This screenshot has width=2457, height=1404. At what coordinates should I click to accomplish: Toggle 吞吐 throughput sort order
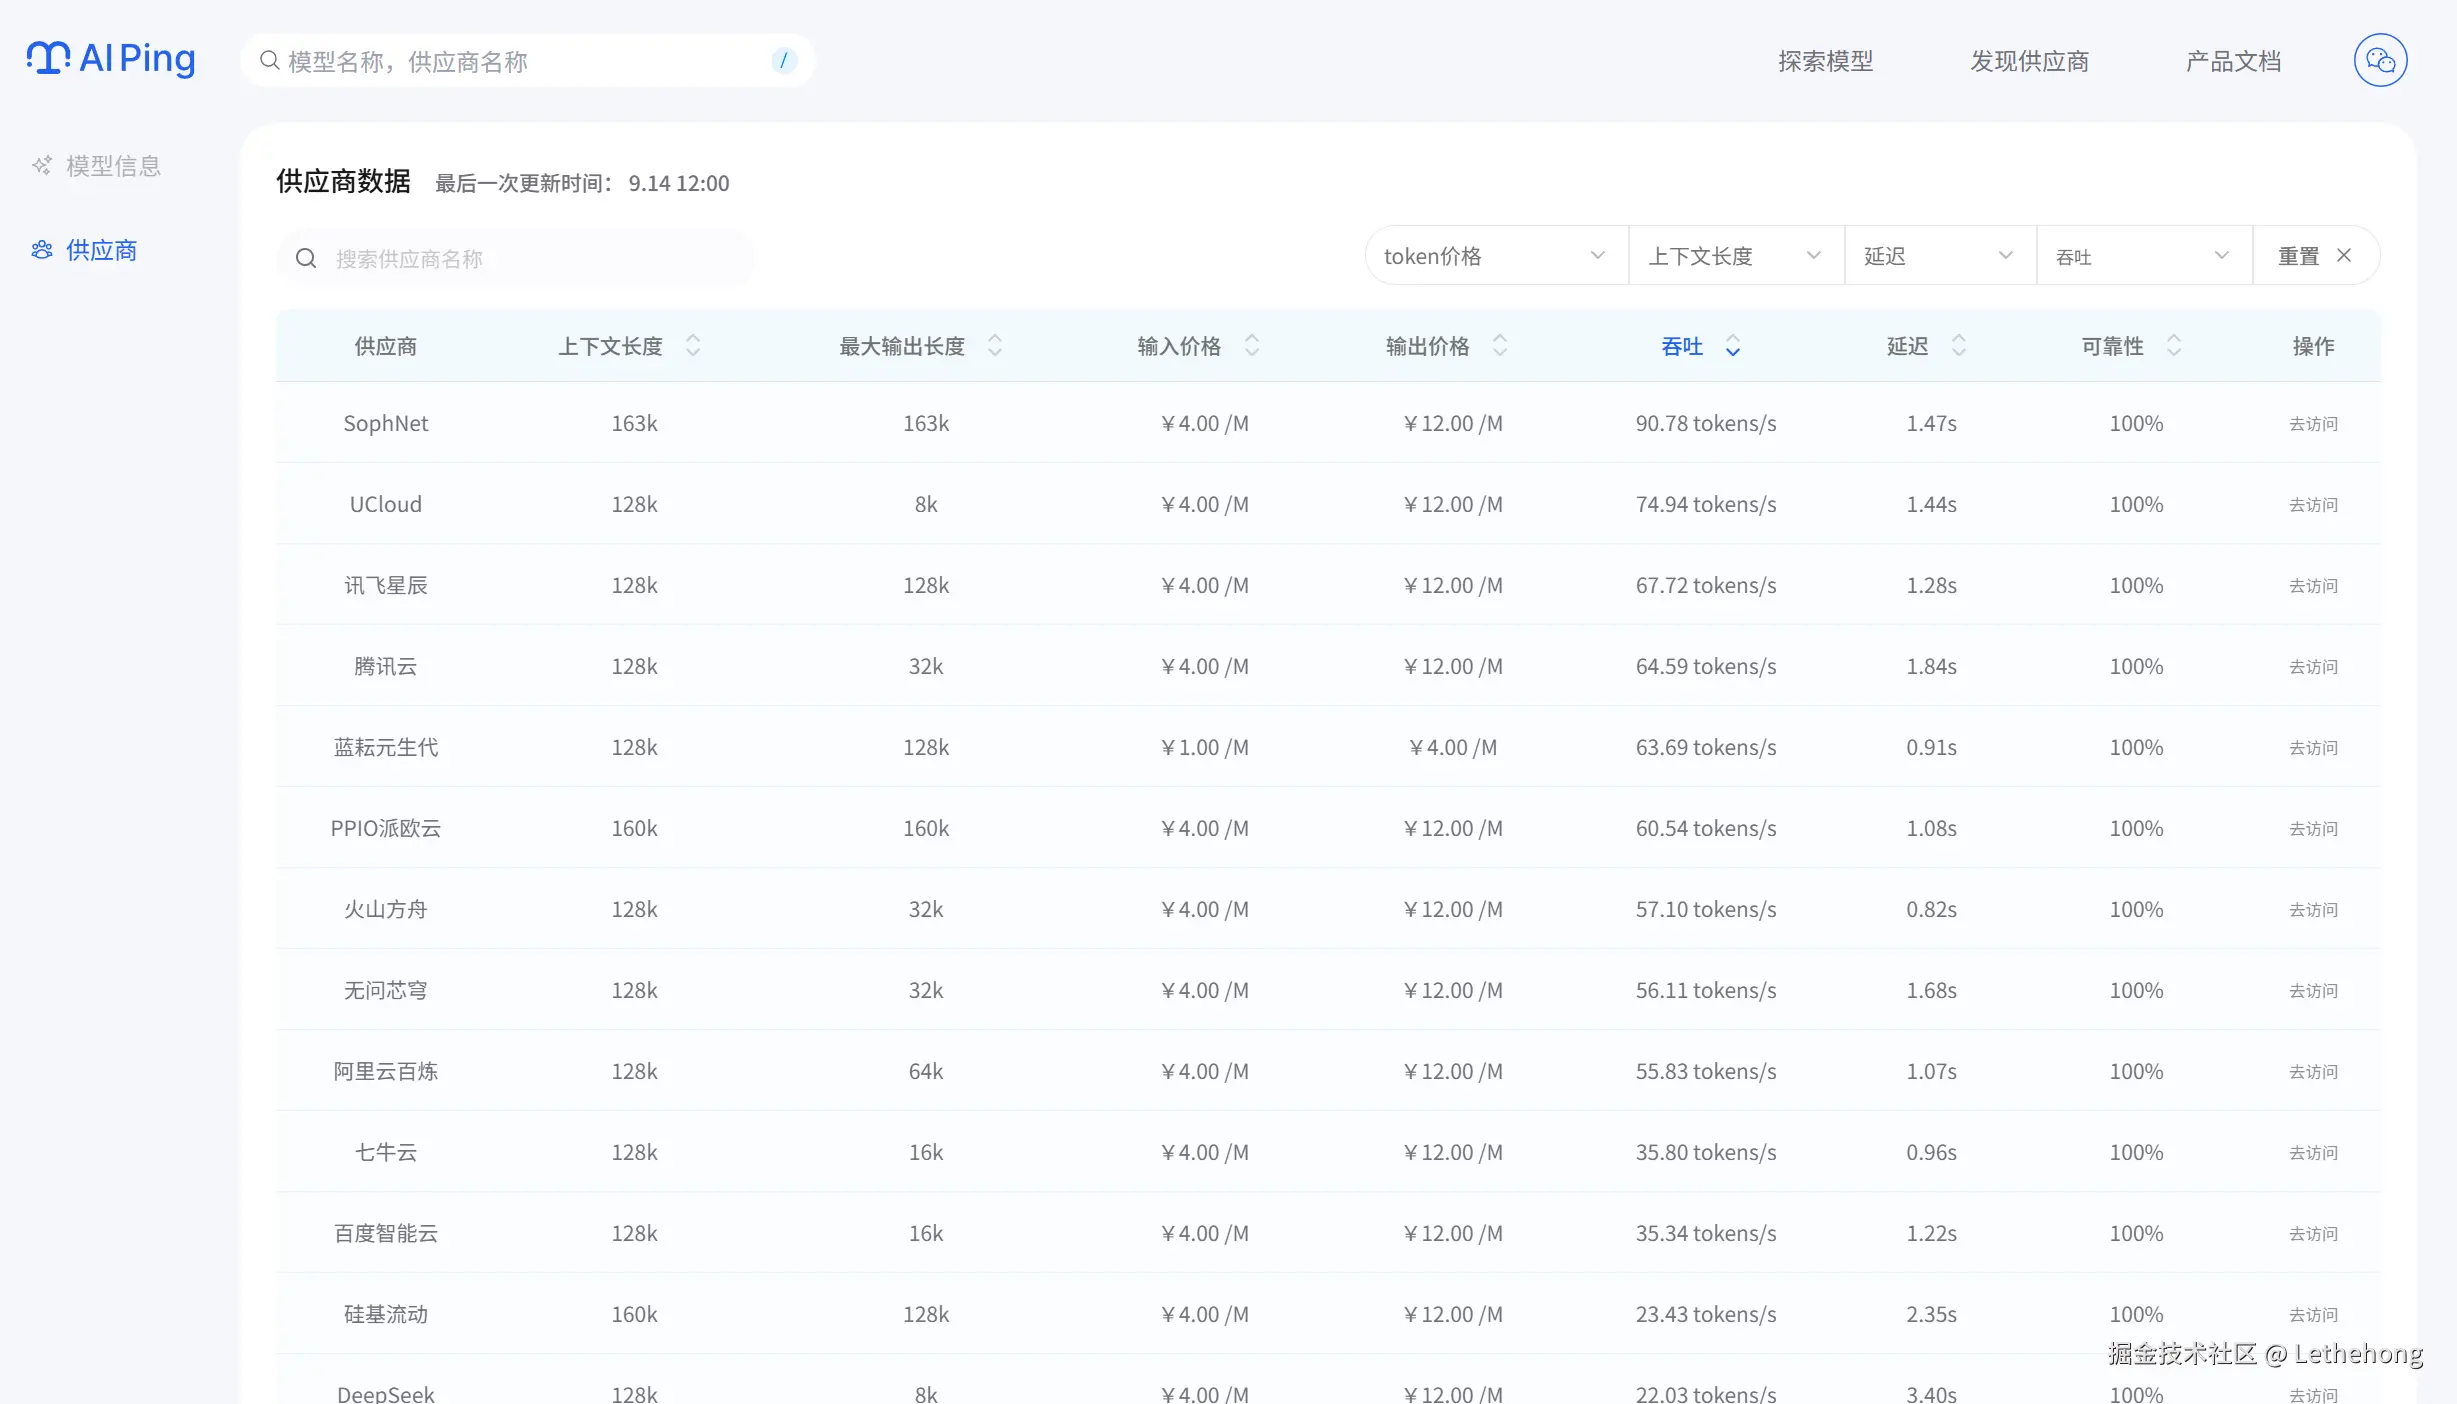[x=1732, y=346]
